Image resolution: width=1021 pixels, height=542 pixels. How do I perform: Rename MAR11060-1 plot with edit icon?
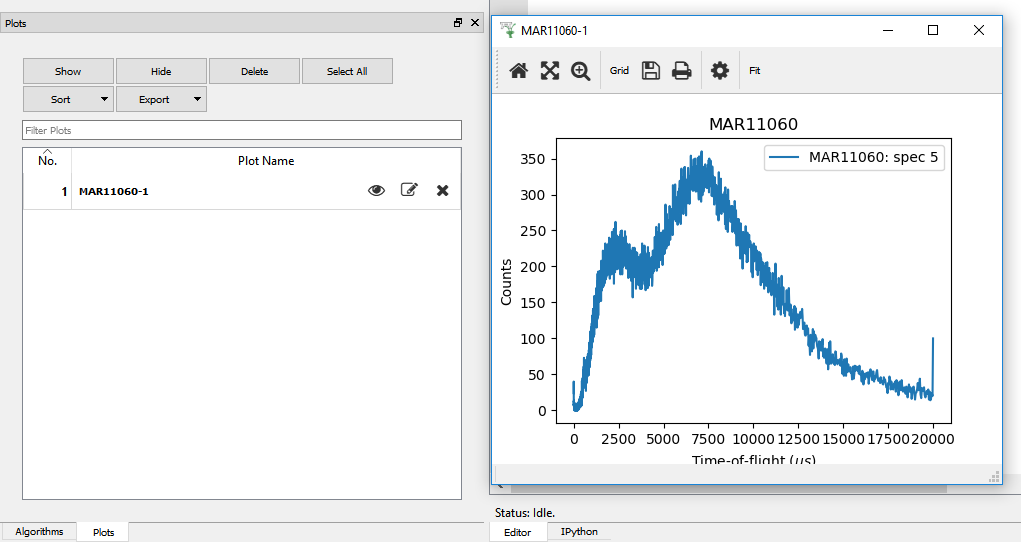(x=409, y=190)
